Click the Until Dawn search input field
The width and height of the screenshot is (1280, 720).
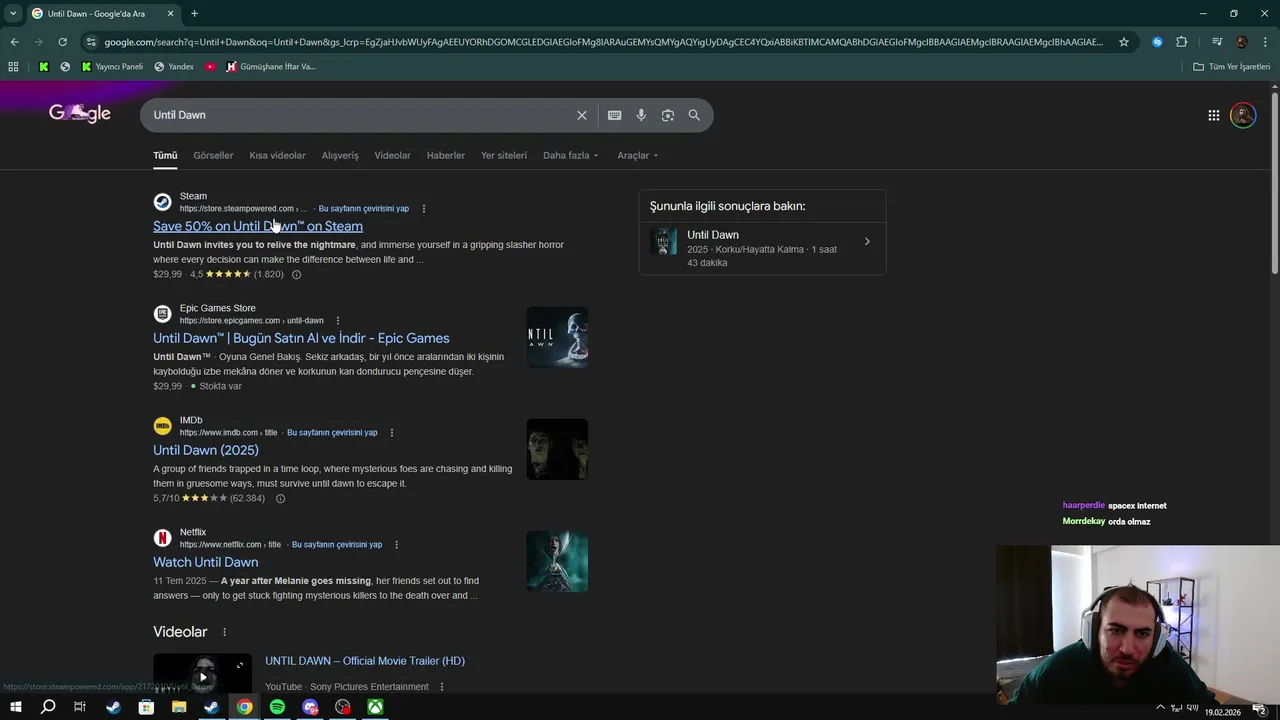[x=360, y=115]
